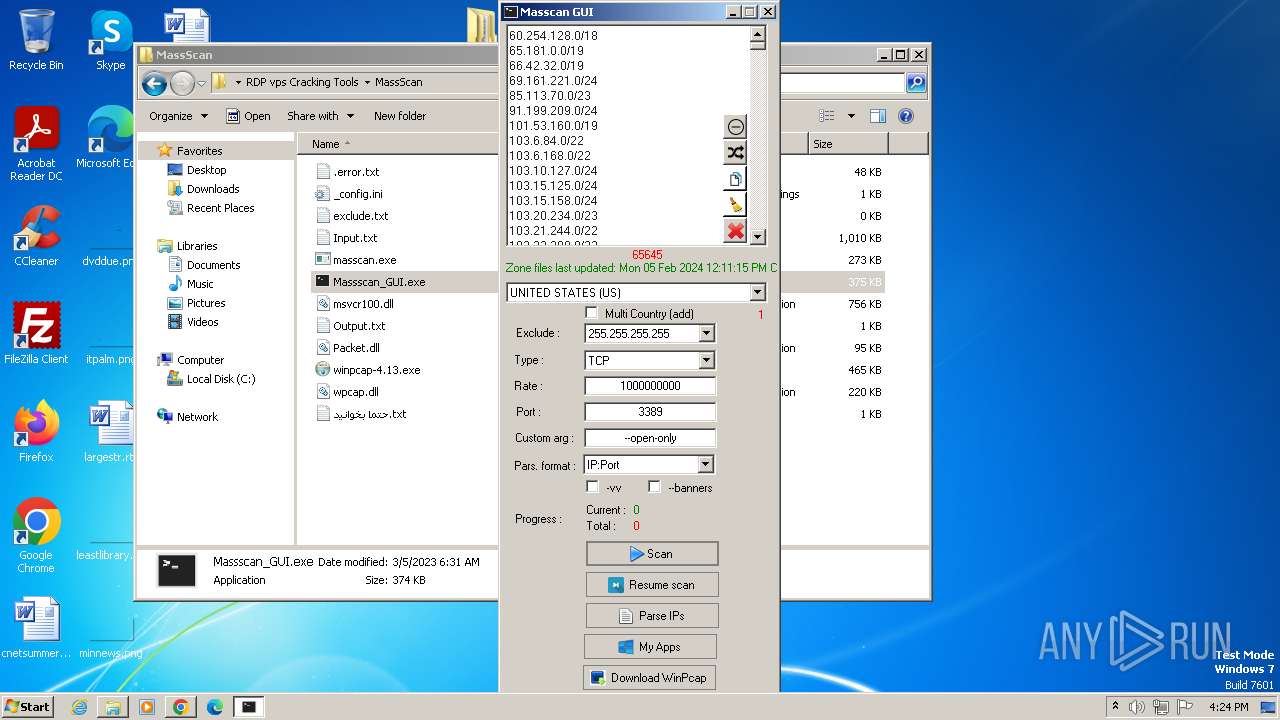Click the command prompt taskbar icon
This screenshot has width=1280, height=720.
tap(248, 707)
